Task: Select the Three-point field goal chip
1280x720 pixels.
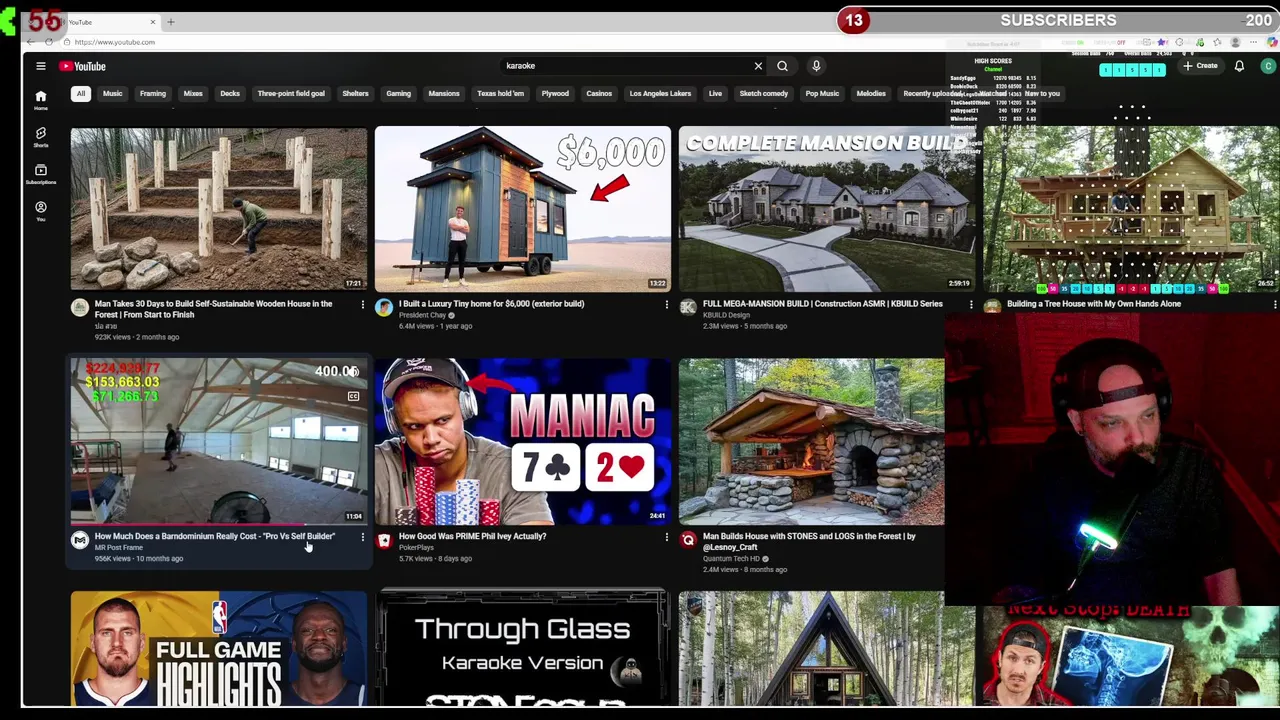Action: 291,94
